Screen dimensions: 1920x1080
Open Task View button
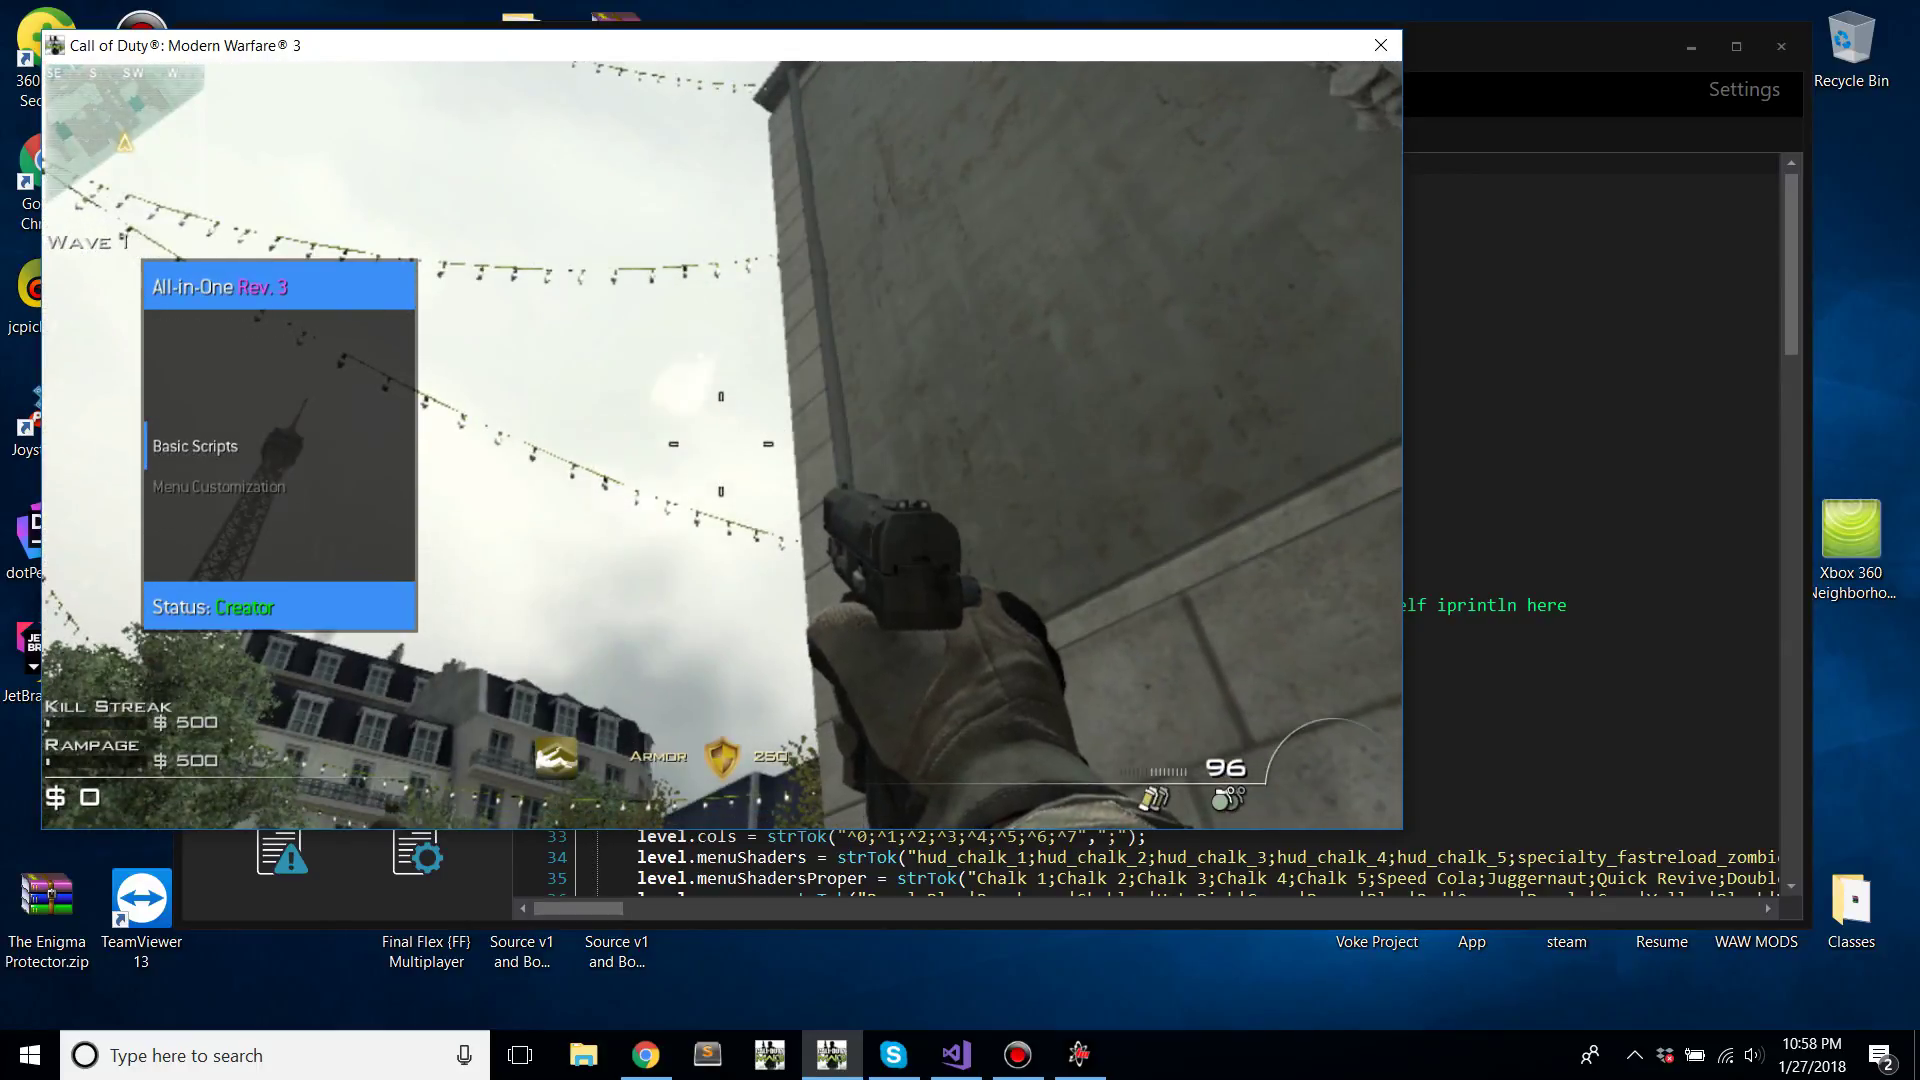[520, 1054]
